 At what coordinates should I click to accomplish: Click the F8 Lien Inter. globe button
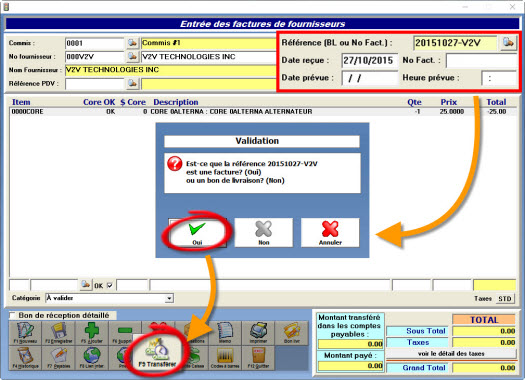[x=92, y=358]
